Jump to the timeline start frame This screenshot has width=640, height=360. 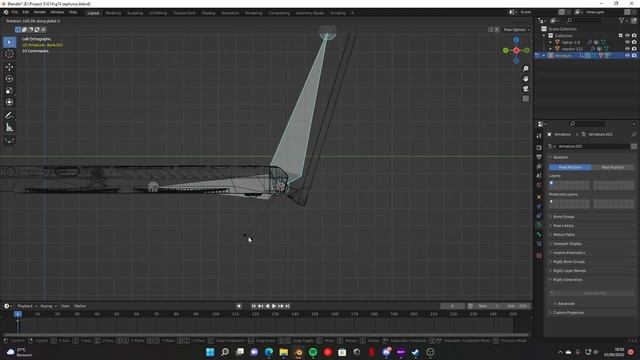tap(253, 306)
